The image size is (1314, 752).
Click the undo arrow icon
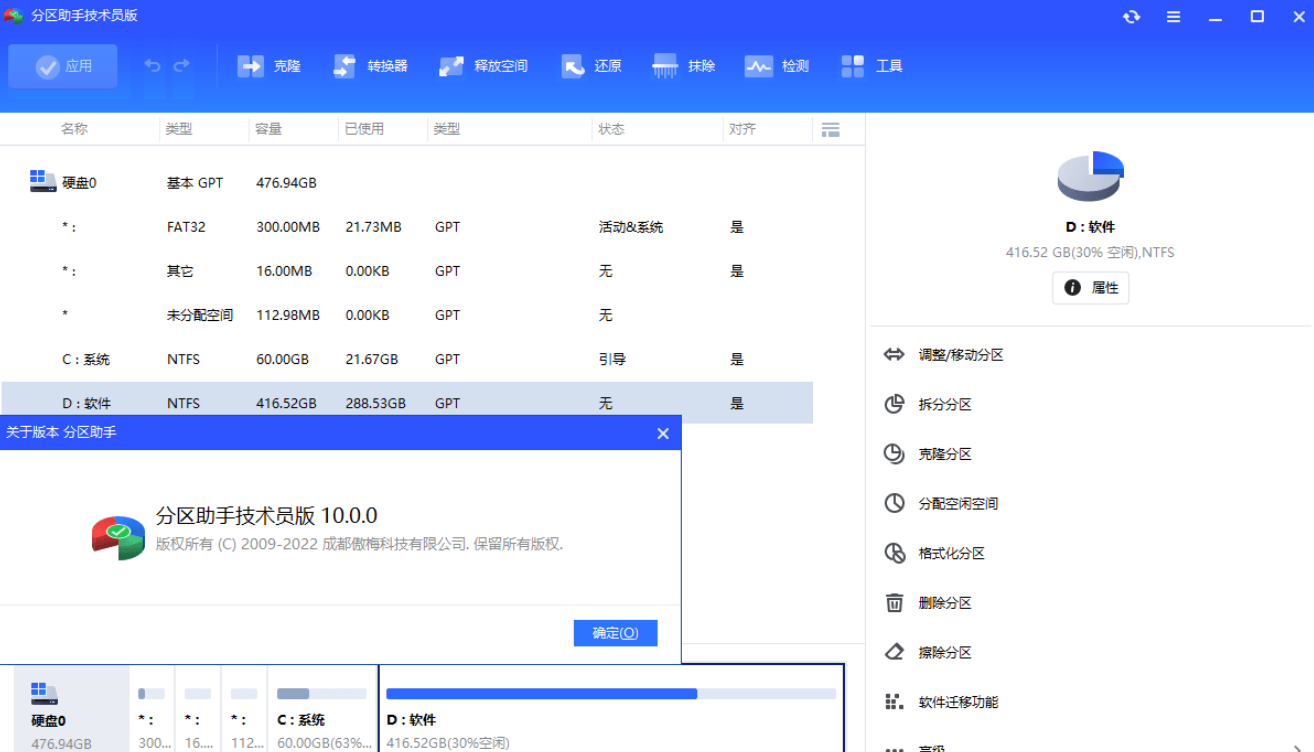[x=152, y=66]
